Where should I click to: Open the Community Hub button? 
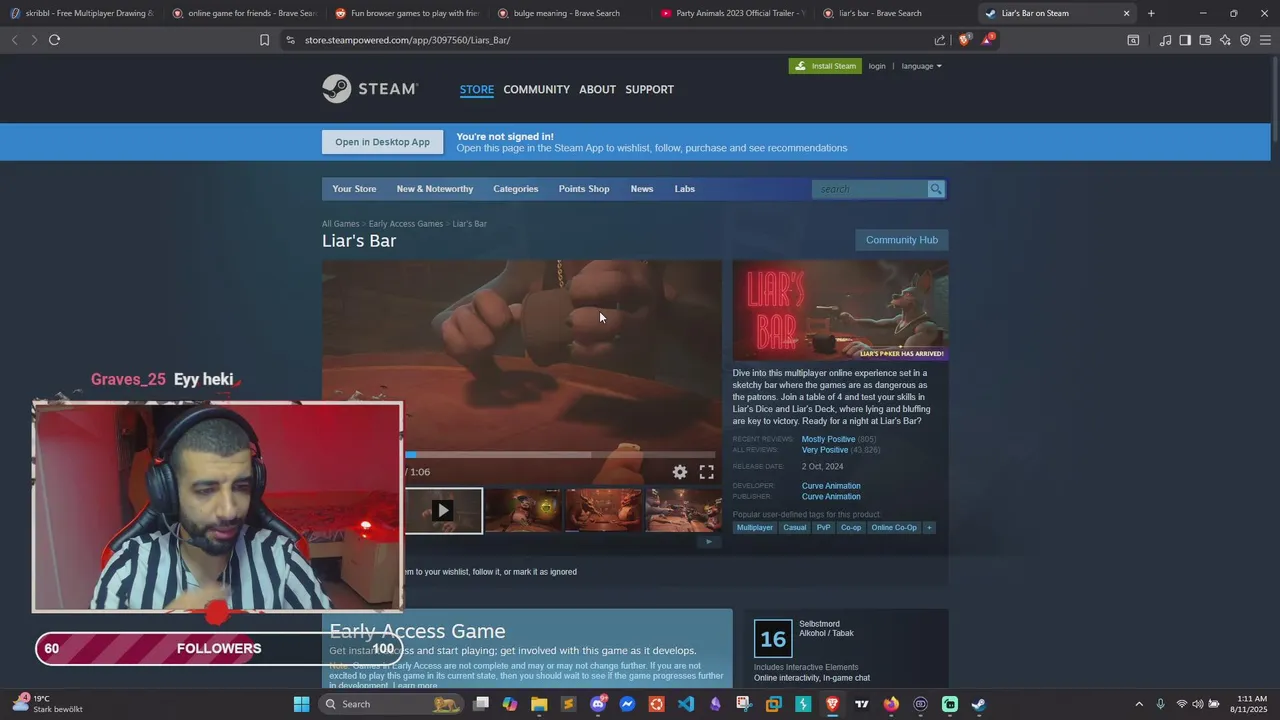[x=901, y=240]
